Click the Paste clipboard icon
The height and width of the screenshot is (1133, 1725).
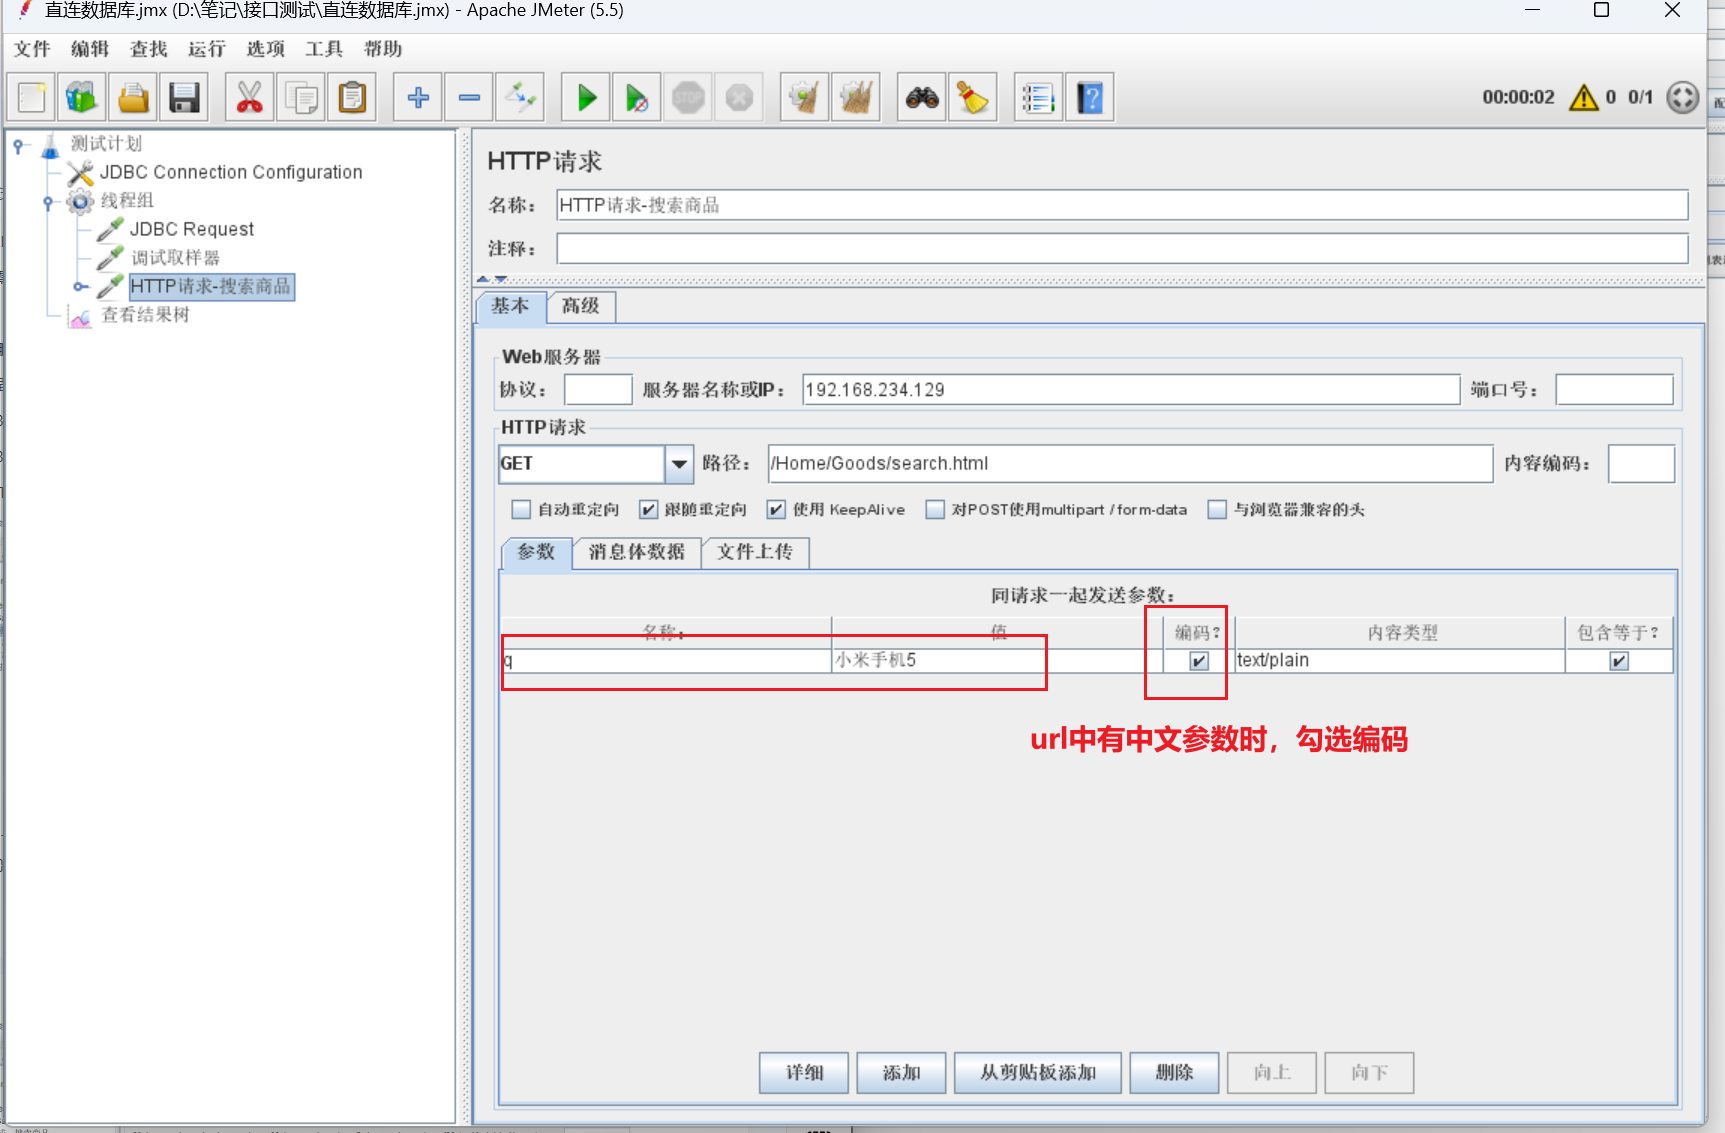(x=352, y=97)
